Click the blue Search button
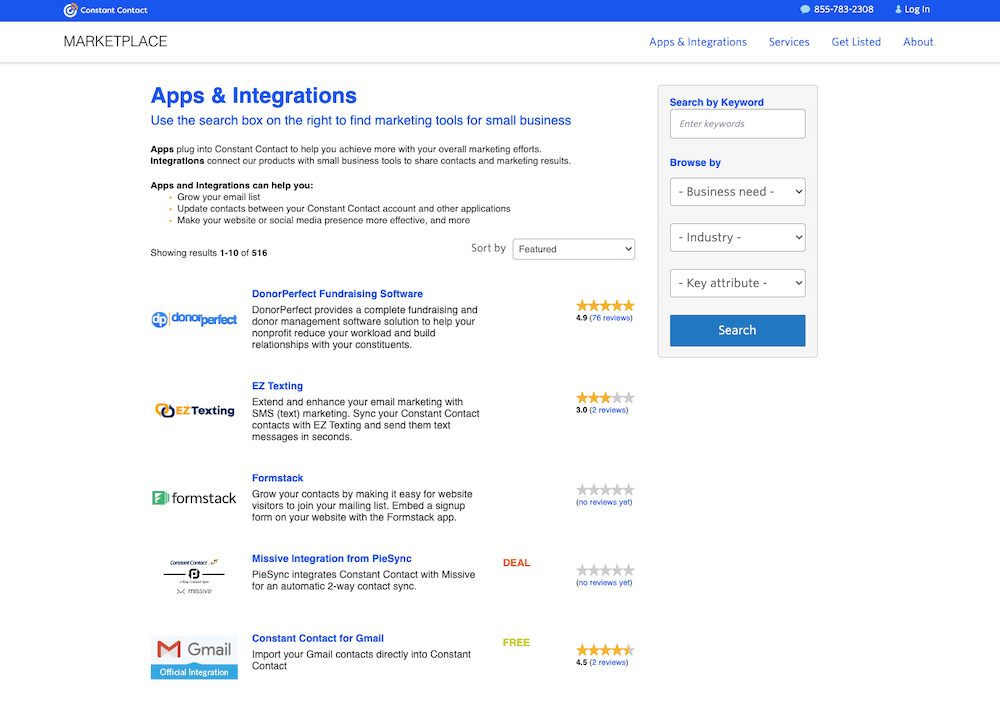This screenshot has width=1000, height=702. pos(737,330)
